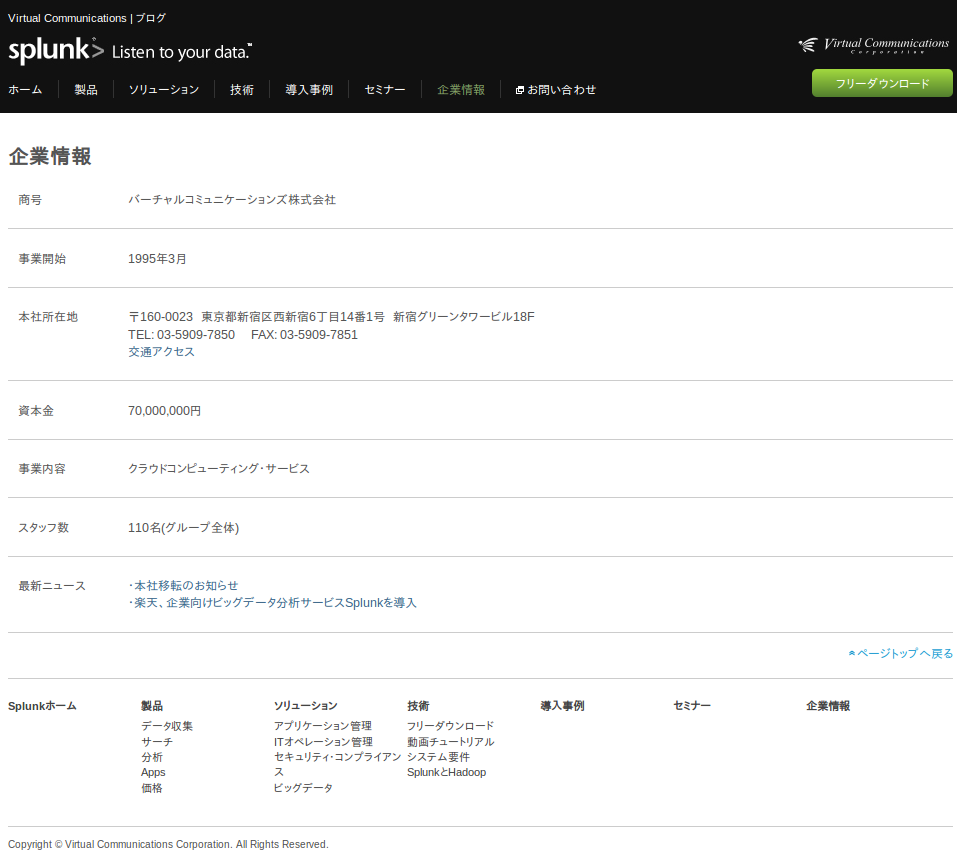
Task: Click the Virtual Communications Corporation logo
Action: tap(873, 45)
